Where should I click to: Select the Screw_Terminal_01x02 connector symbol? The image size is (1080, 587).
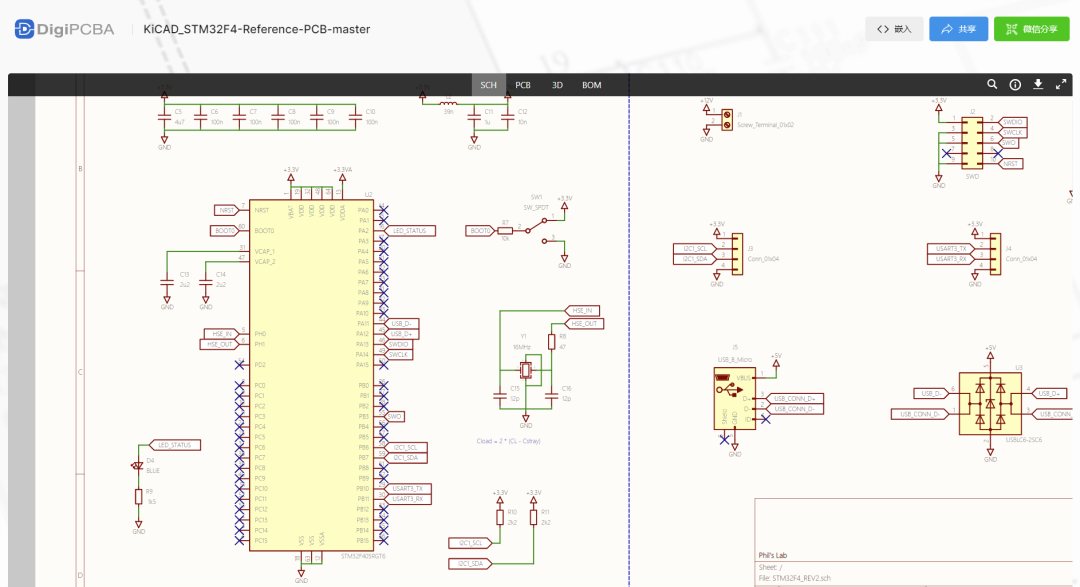727,120
